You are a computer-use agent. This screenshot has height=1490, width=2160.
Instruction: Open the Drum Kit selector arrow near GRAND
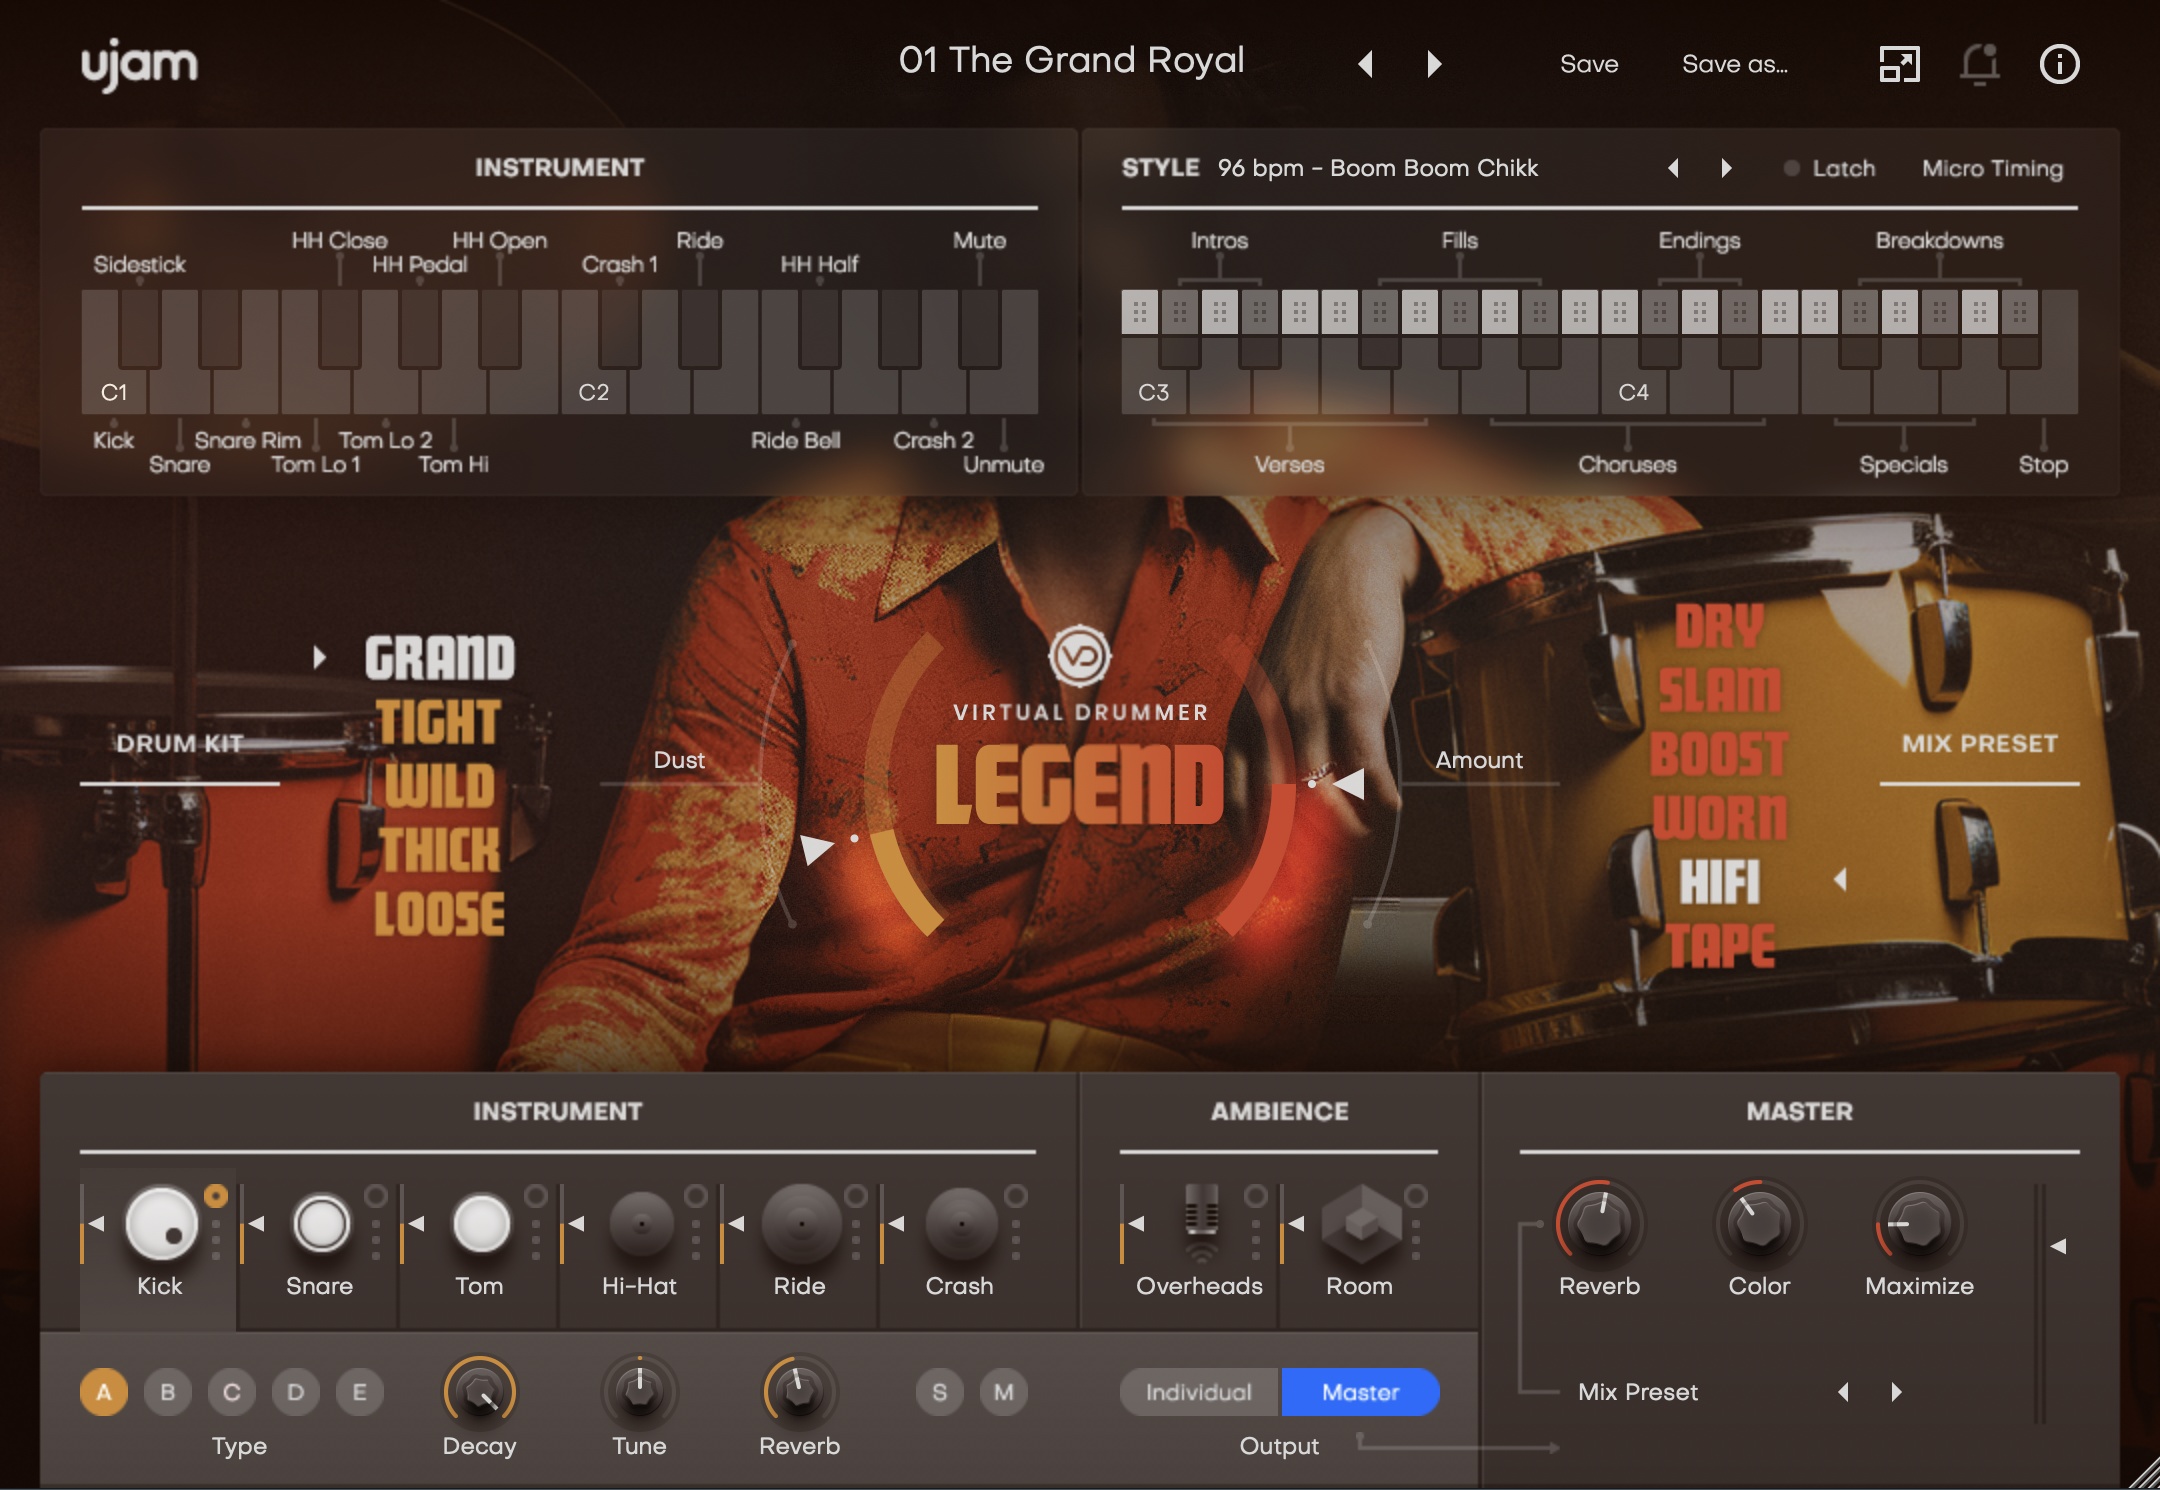click(321, 657)
